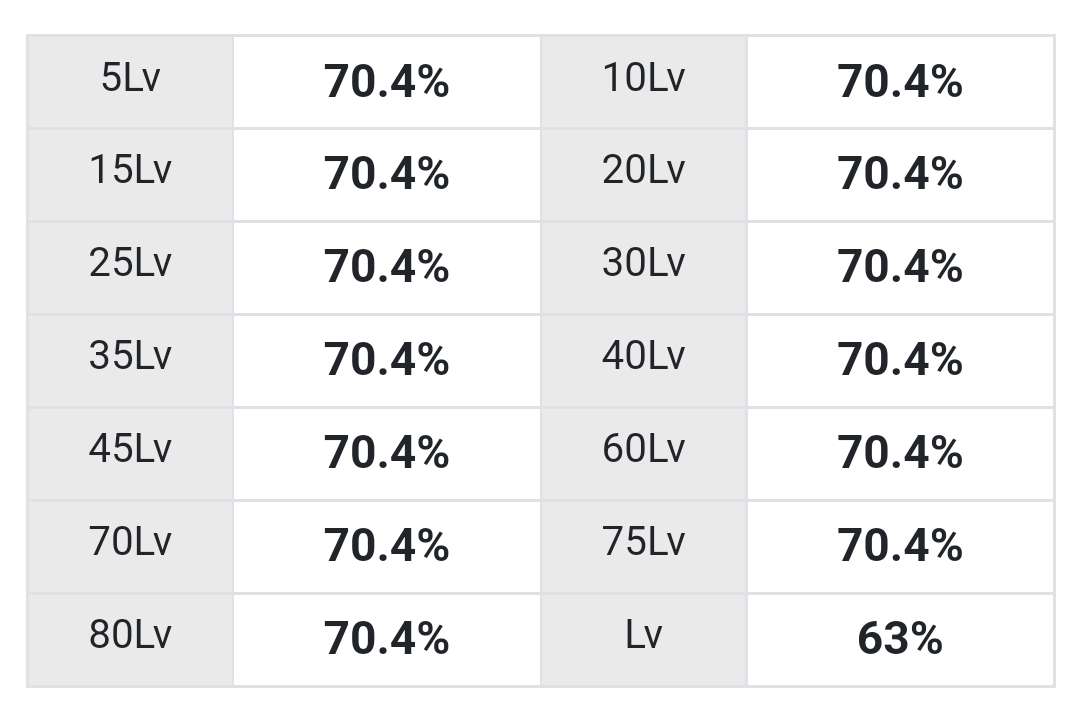The image size is (1078, 714).
Task: Click the 63% value cell
Action: (900, 640)
